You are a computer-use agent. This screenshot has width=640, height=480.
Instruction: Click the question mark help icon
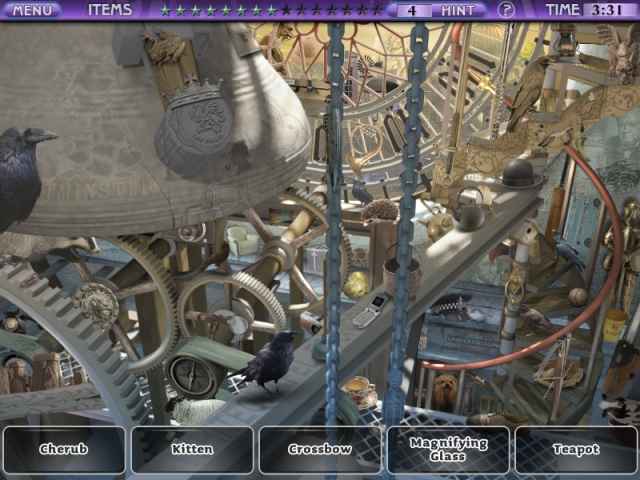tap(506, 10)
